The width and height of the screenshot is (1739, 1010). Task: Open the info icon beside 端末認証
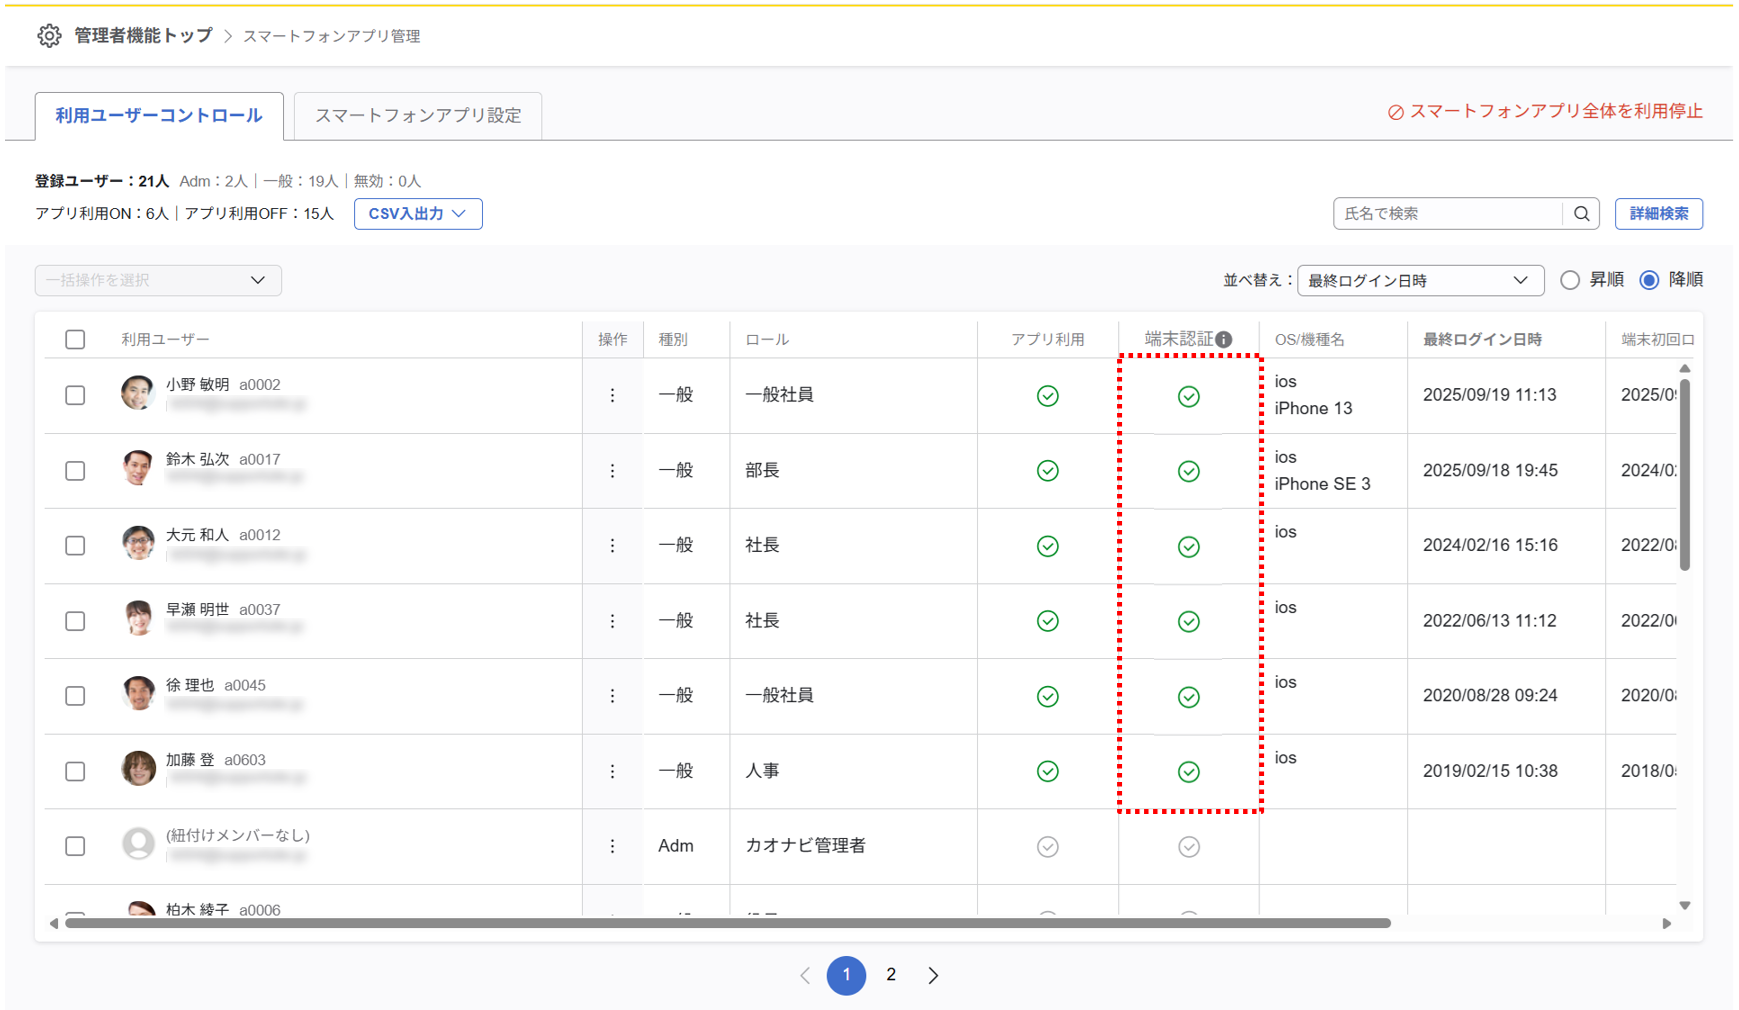[x=1224, y=340]
